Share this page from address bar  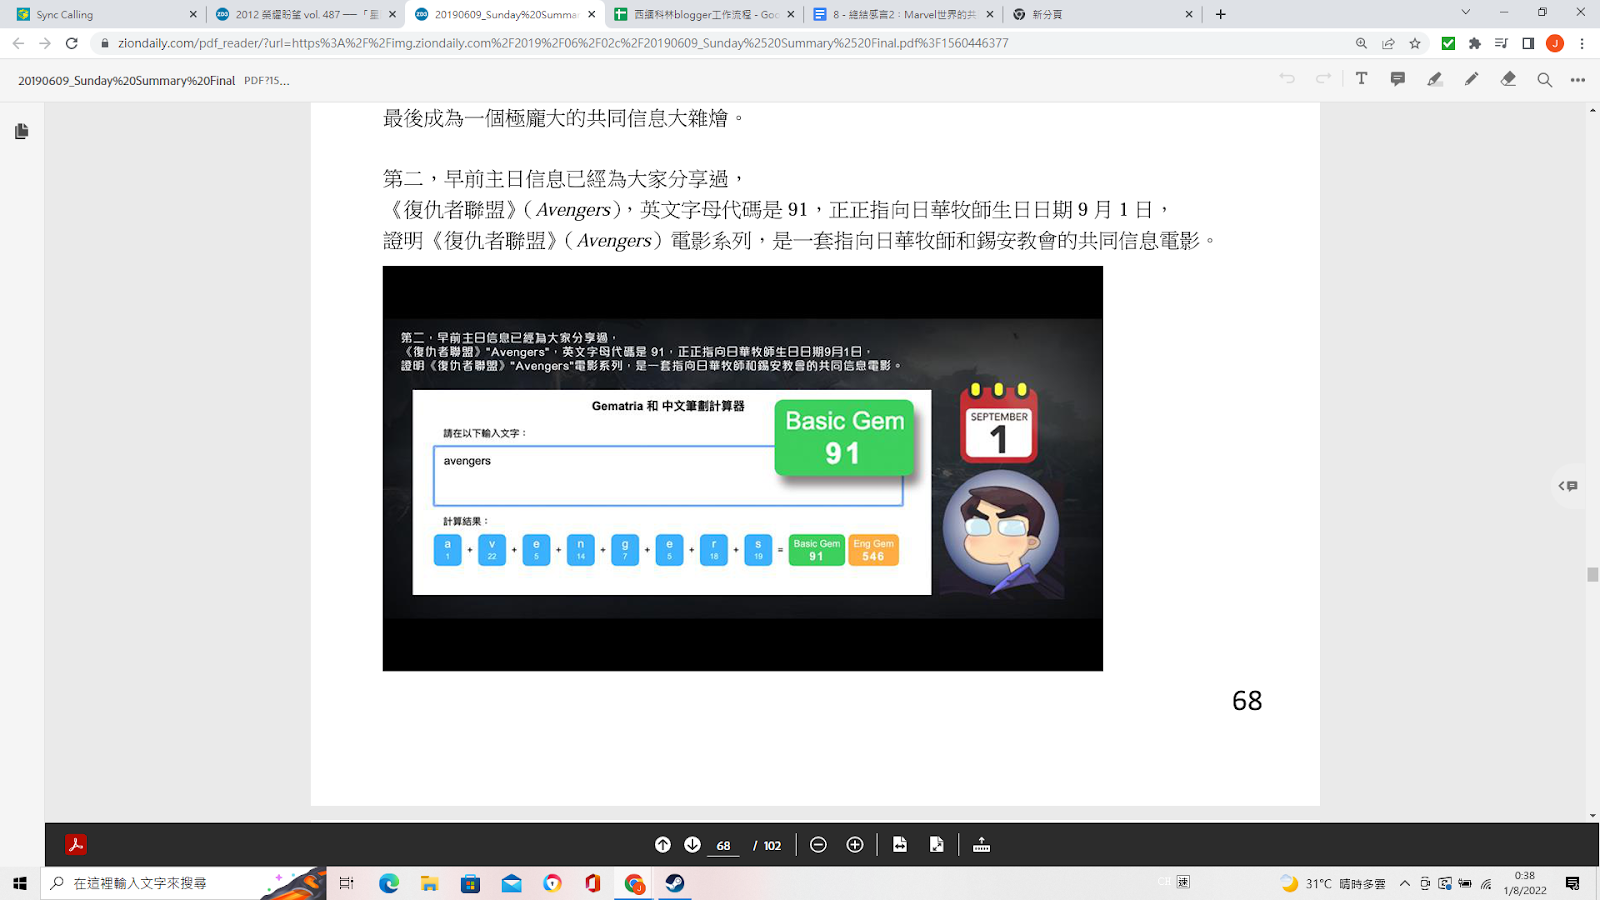tap(1388, 43)
